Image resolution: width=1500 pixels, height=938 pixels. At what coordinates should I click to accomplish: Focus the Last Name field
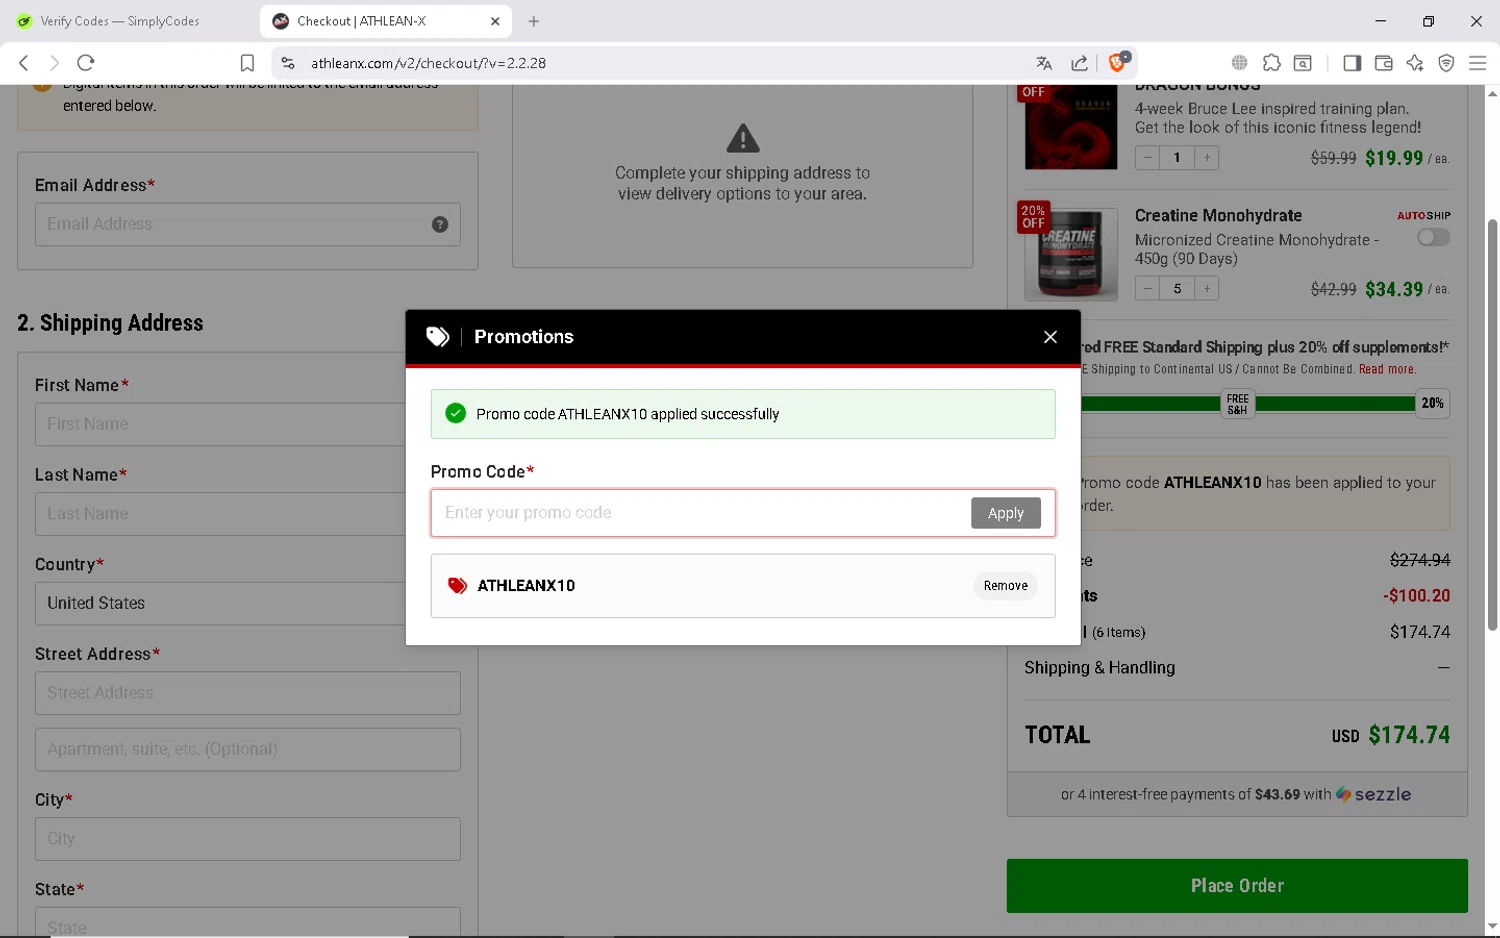tap(220, 514)
